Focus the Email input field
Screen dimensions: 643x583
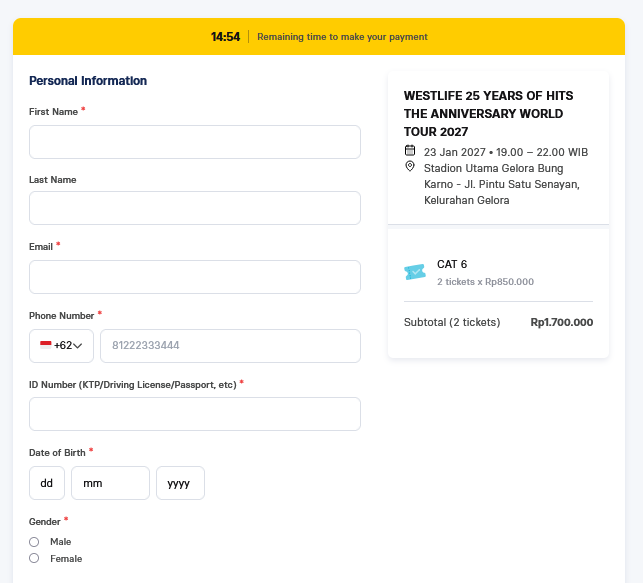(195, 277)
